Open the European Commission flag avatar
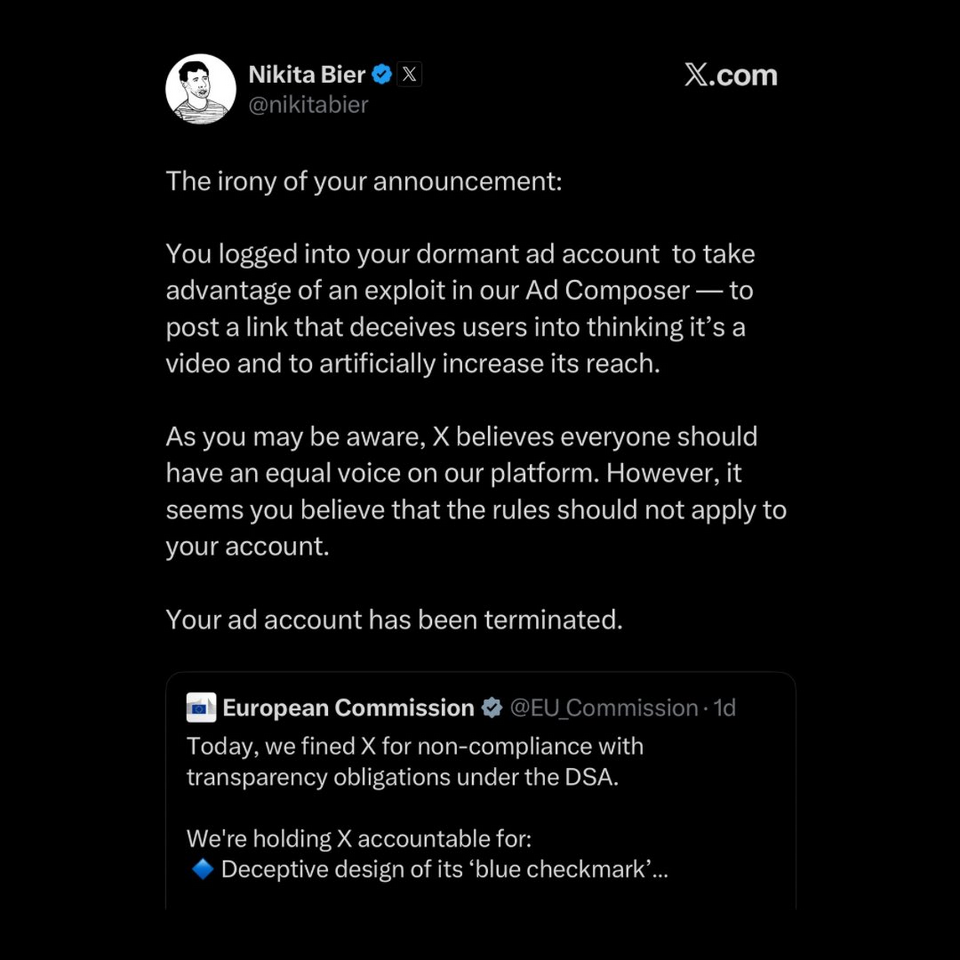960x960 pixels. pos(201,707)
